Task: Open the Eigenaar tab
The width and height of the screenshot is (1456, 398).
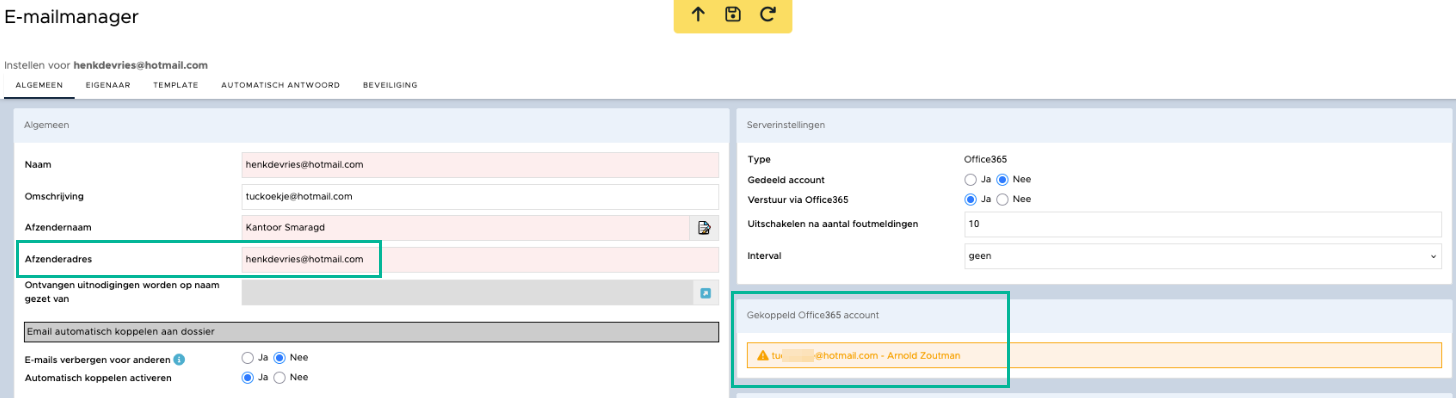Action: pos(108,85)
